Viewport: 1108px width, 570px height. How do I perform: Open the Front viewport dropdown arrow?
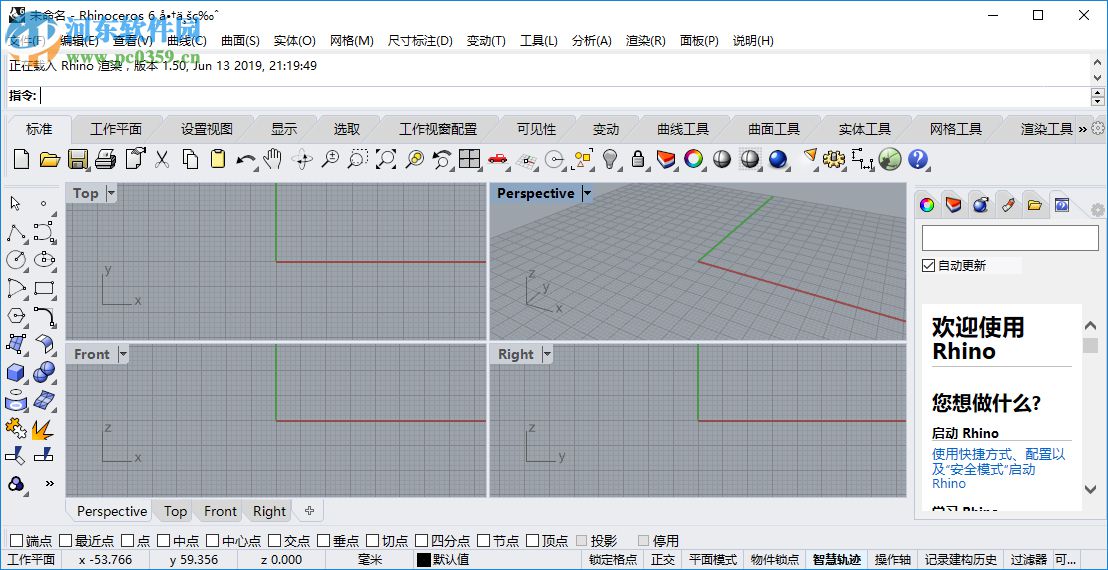click(122, 354)
